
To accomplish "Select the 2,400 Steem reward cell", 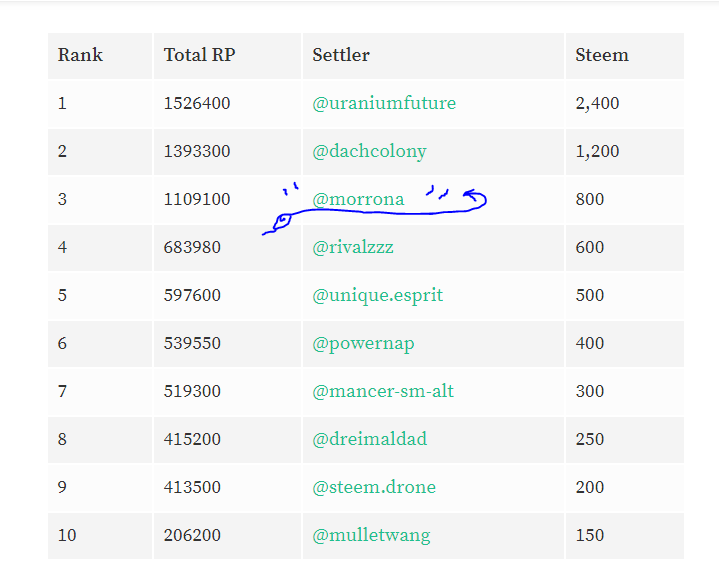I will [x=597, y=103].
